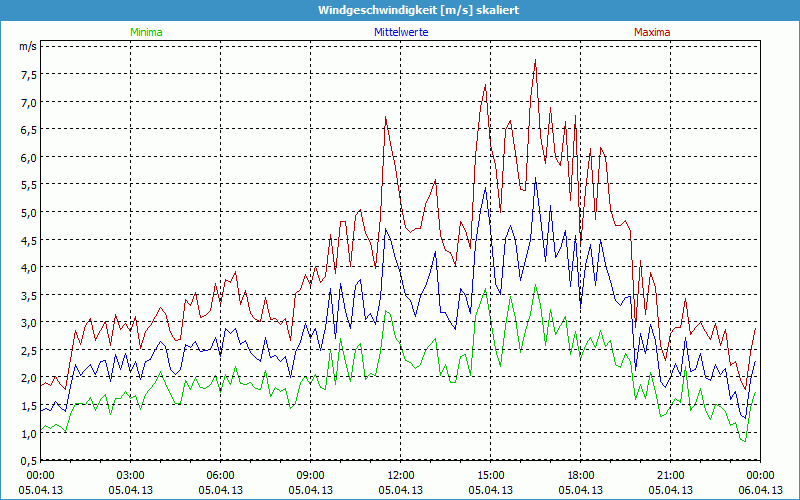Click the 0,5 y-axis value

coord(29,461)
